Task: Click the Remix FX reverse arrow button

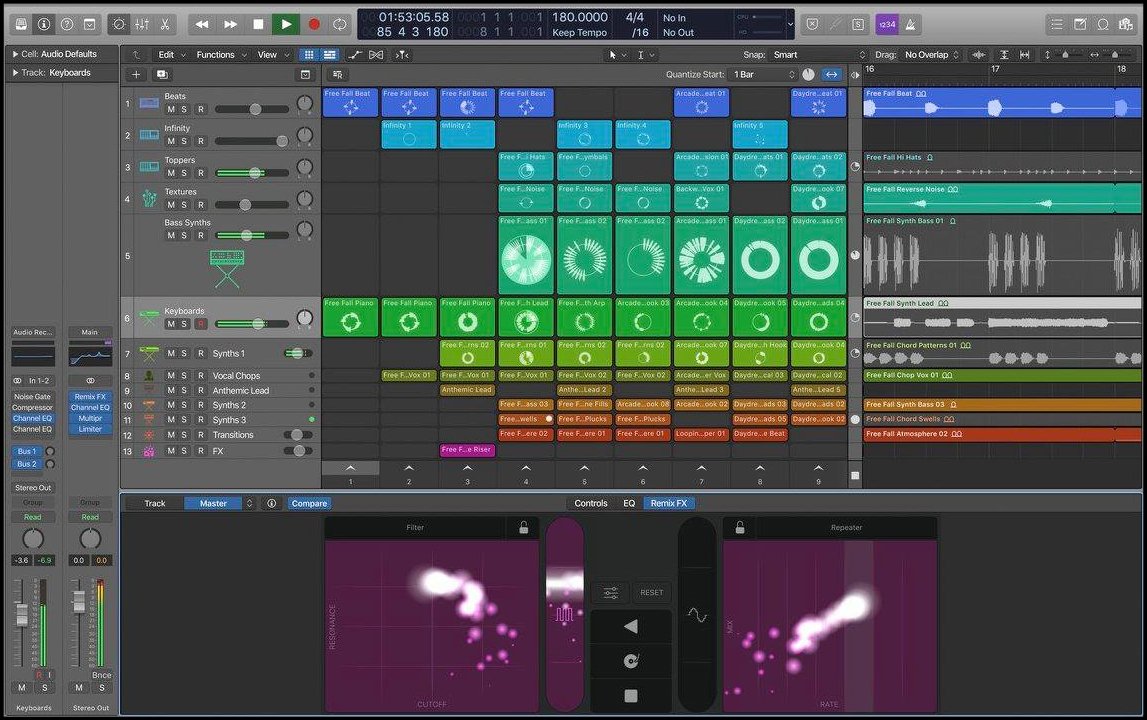Action: [x=630, y=627]
